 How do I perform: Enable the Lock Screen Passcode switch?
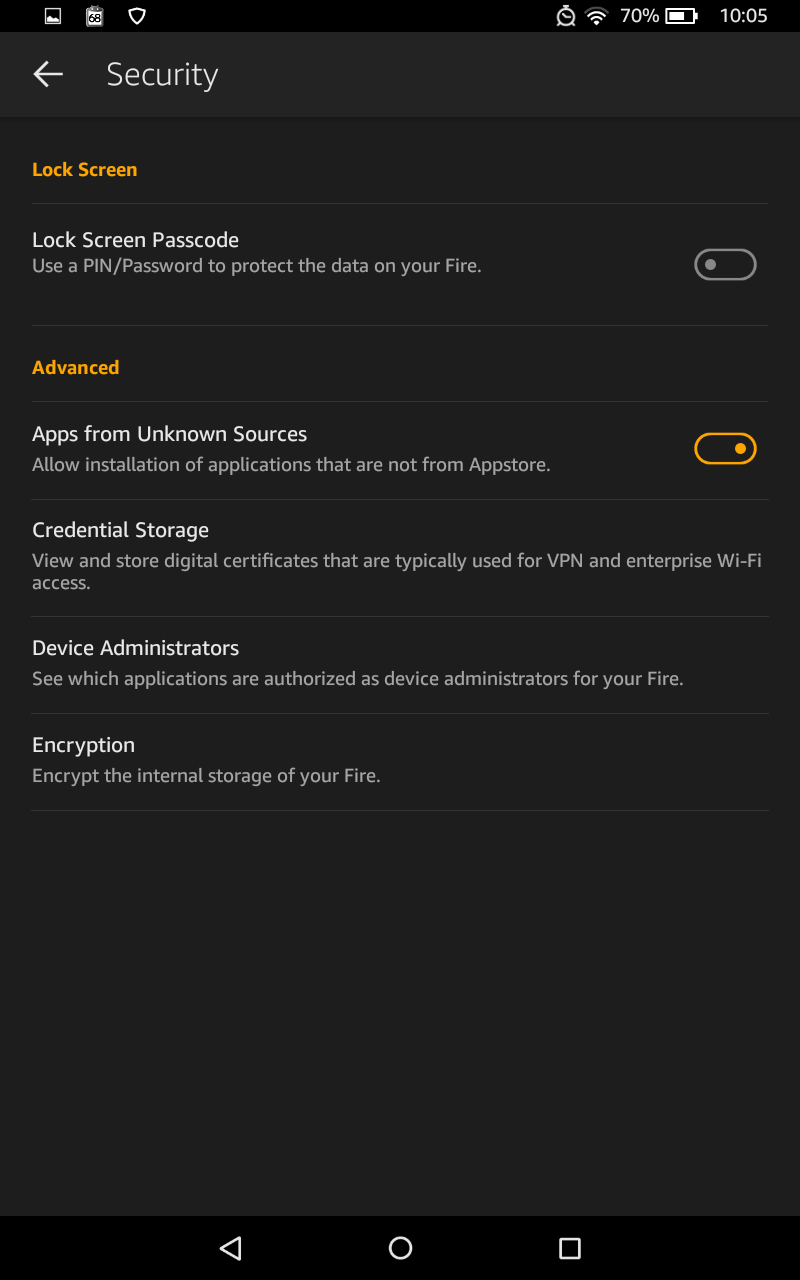pyautogui.click(x=725, y=265)
